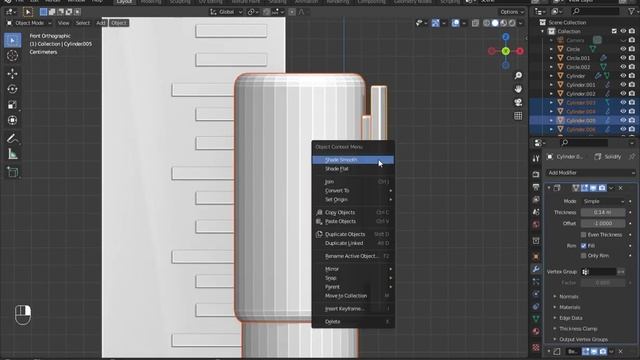The width and height of the screenshot is (640, 360).
Task: Open the Modifier properties wrench tab
Action: (x=536, y=269)
